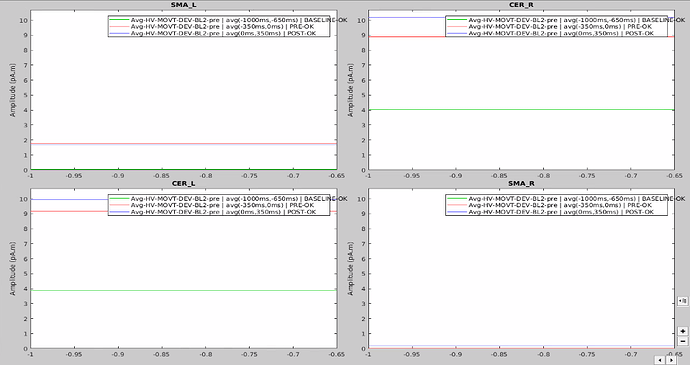Select the PRE-OK legend entry in CER_L
690x365 pixels.
coord(219,205)
